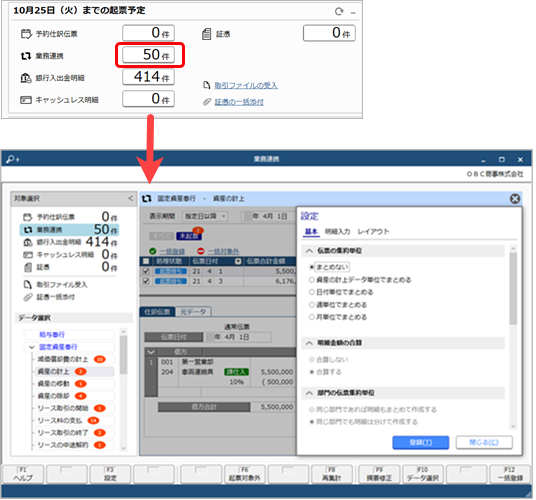Click the 証憑 document icon in sidebar
This screenshot has height=500, width=536.
pos(28,267)
